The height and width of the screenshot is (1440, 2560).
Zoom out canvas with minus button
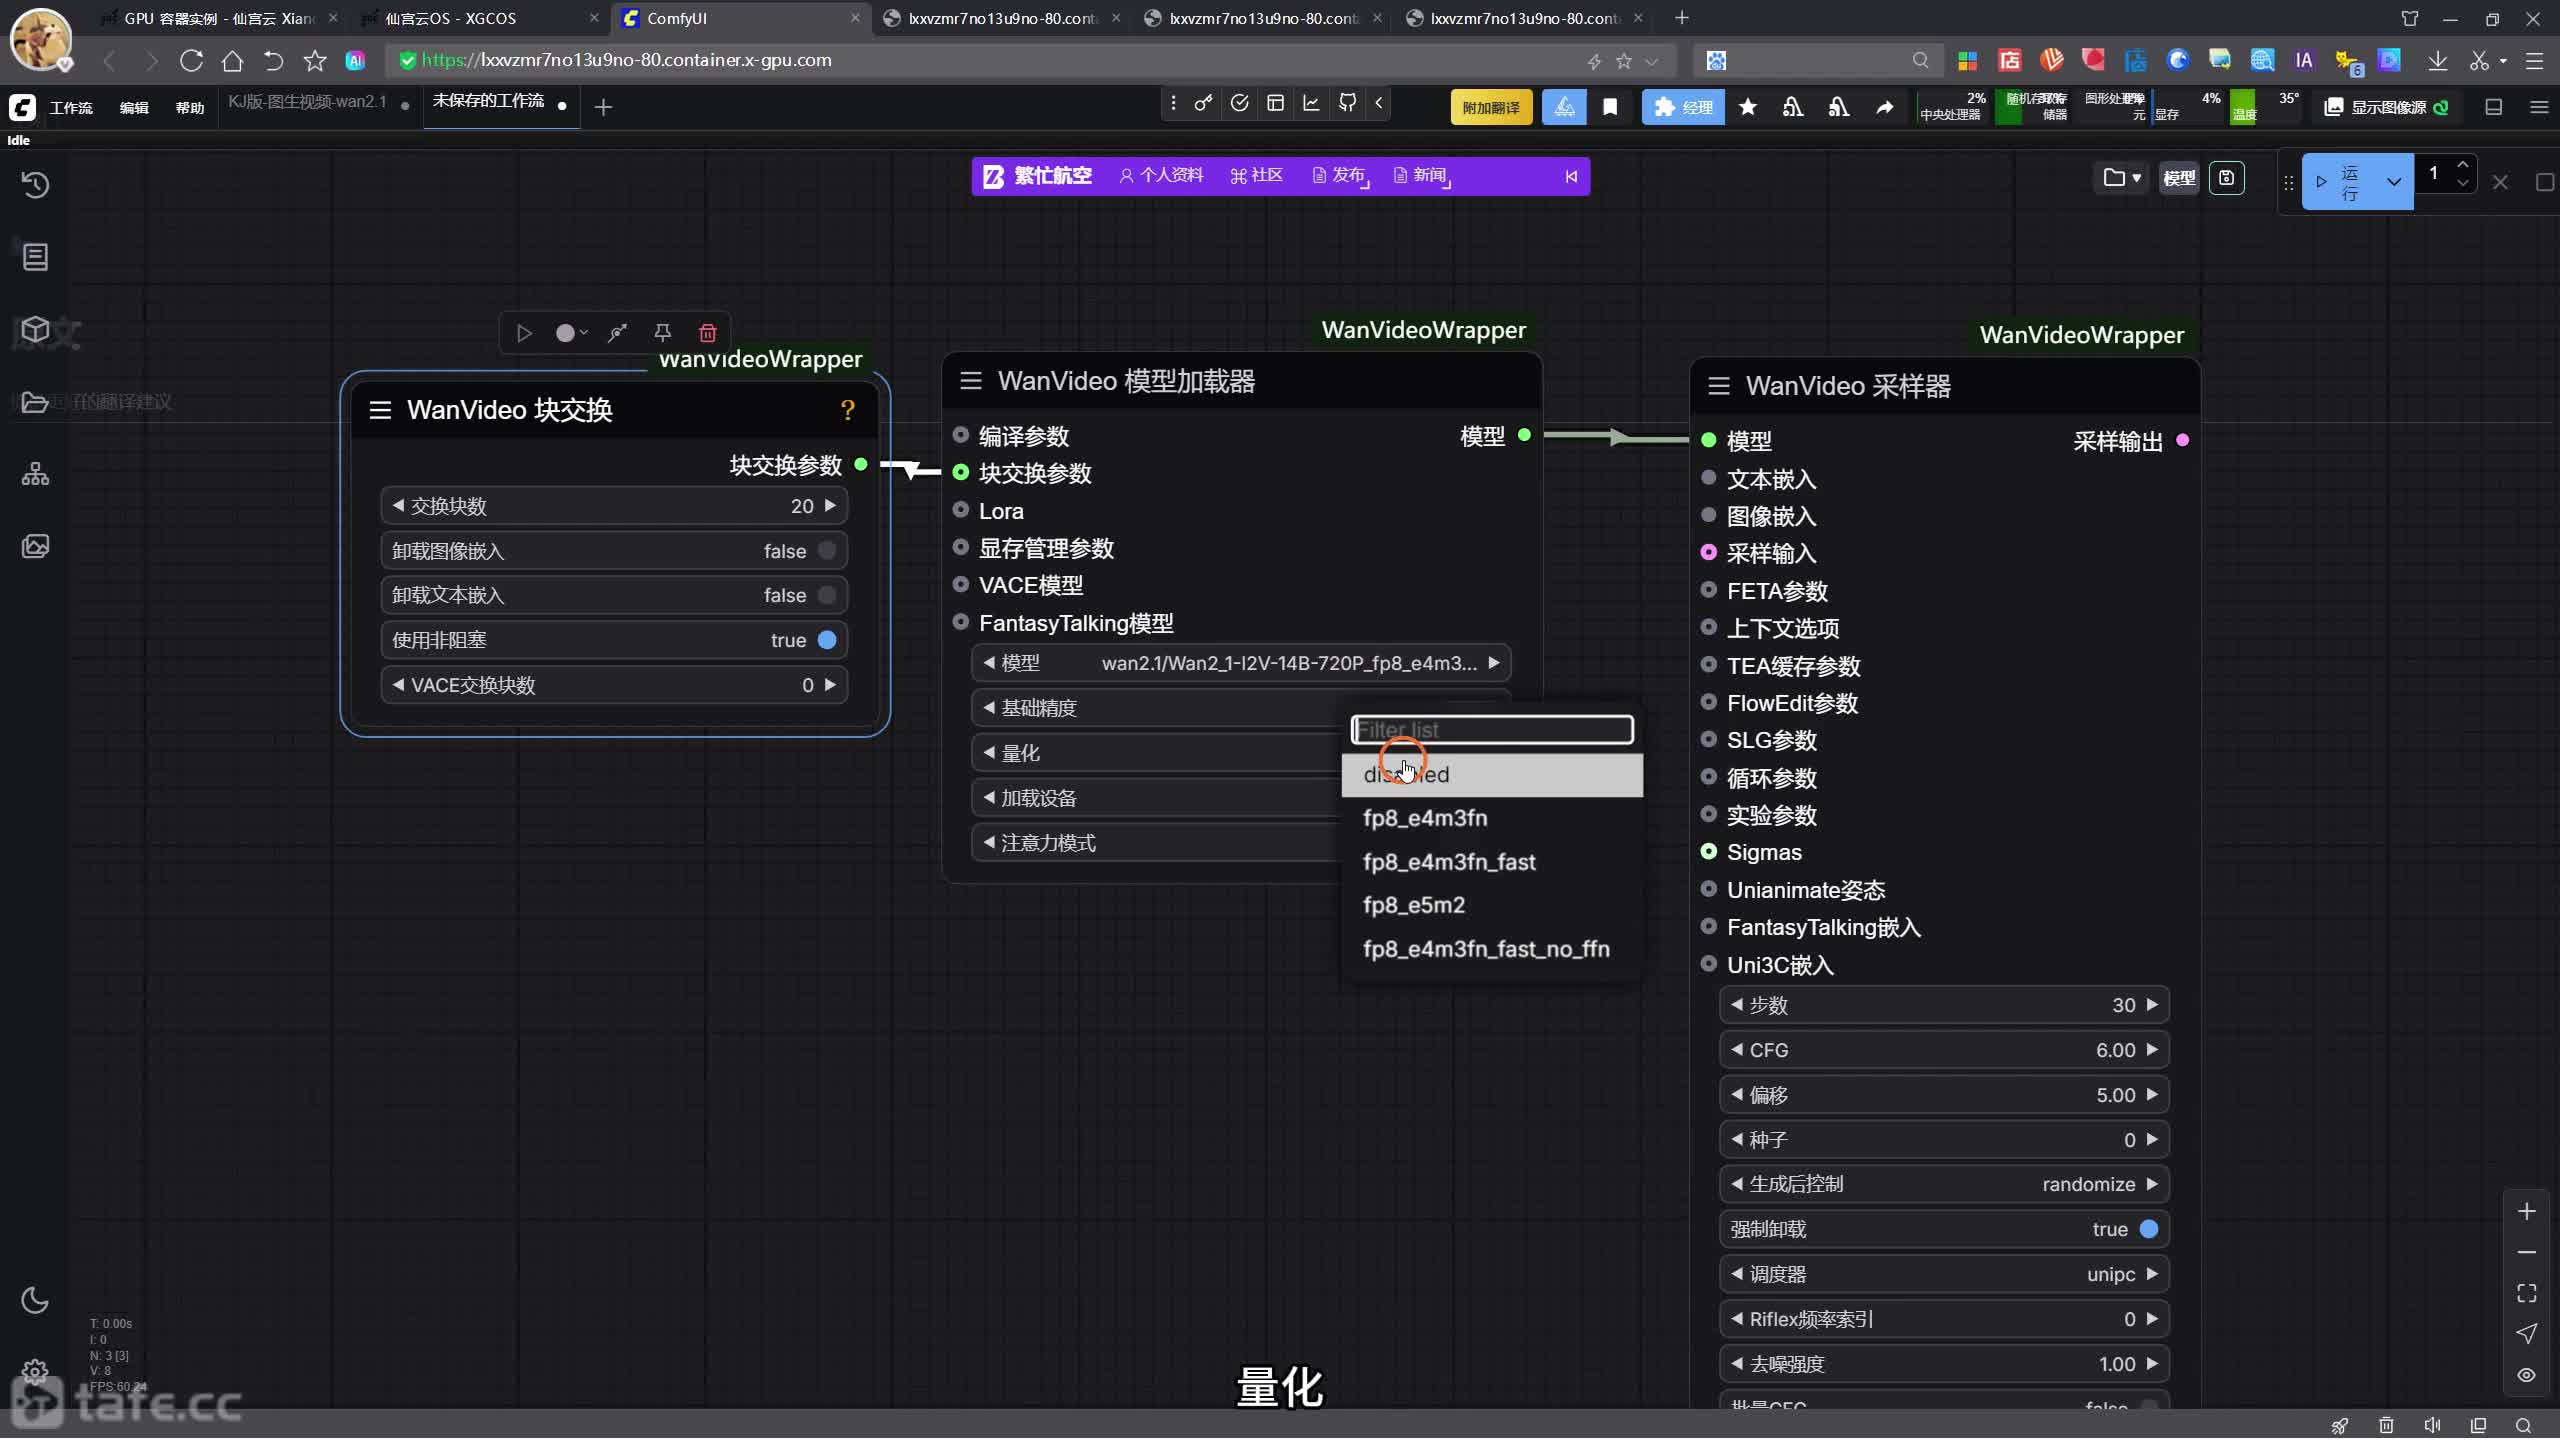(2527, 1252)
